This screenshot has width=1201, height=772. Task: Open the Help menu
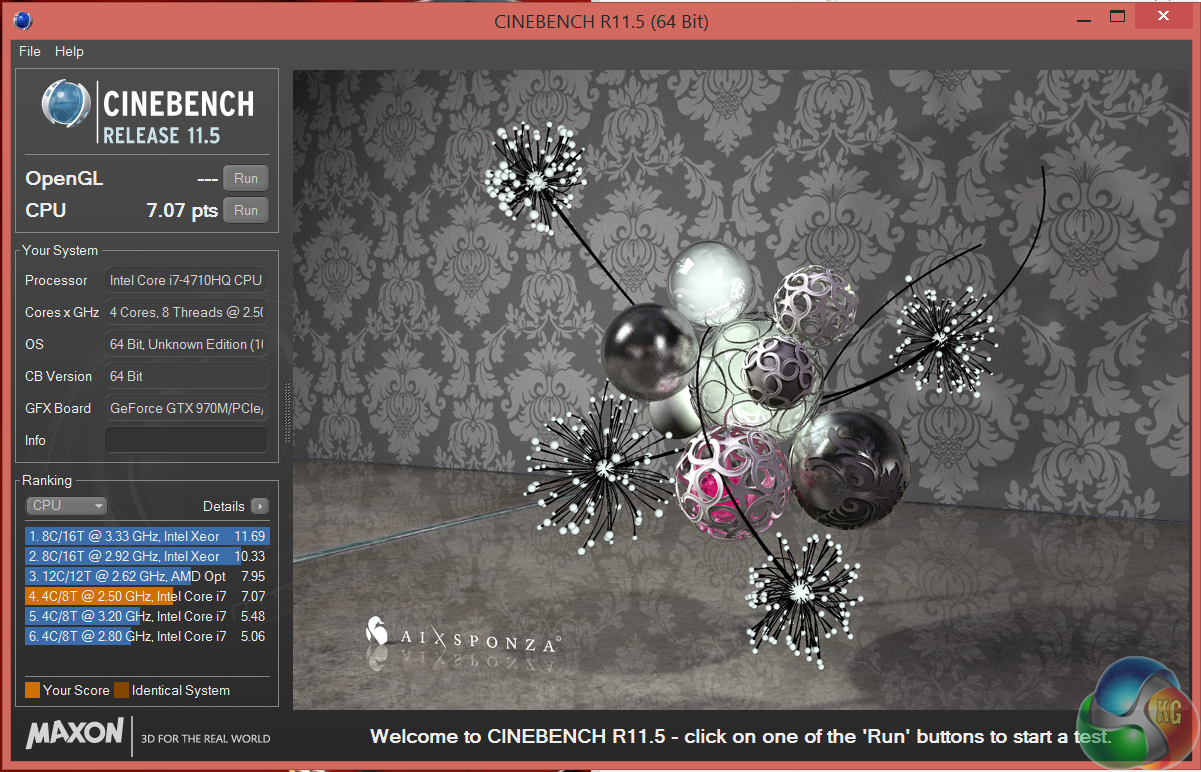(69, 51)
